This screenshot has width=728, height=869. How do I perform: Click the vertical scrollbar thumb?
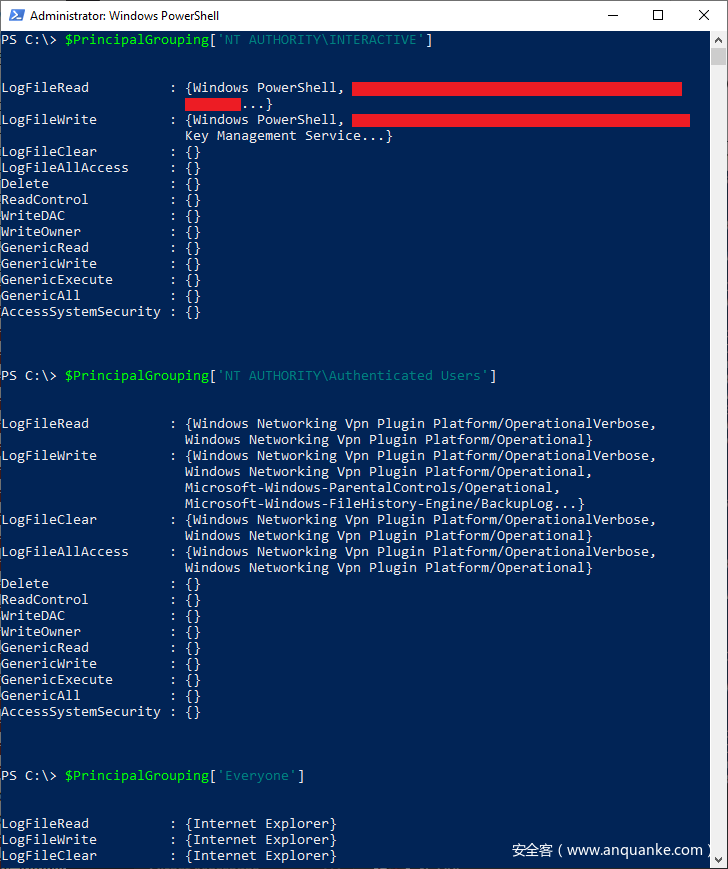point(718,57)
